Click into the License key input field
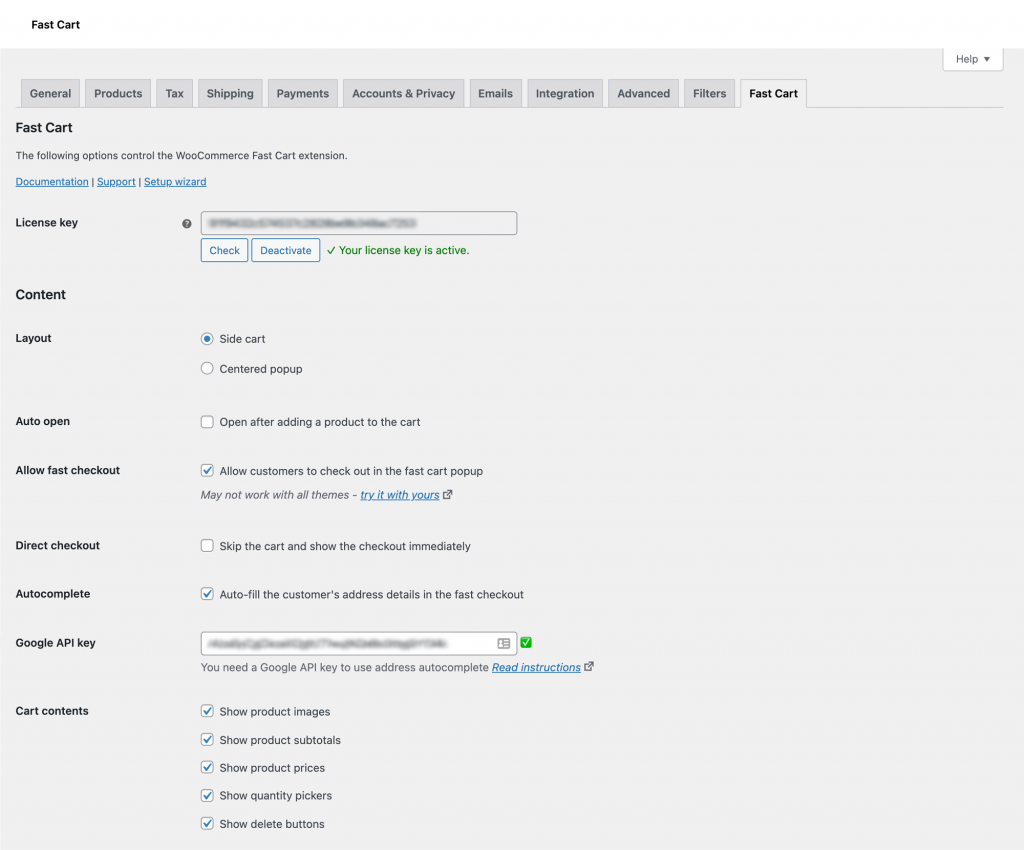This screenshot has height=850, width=1024. click(358, 223)
